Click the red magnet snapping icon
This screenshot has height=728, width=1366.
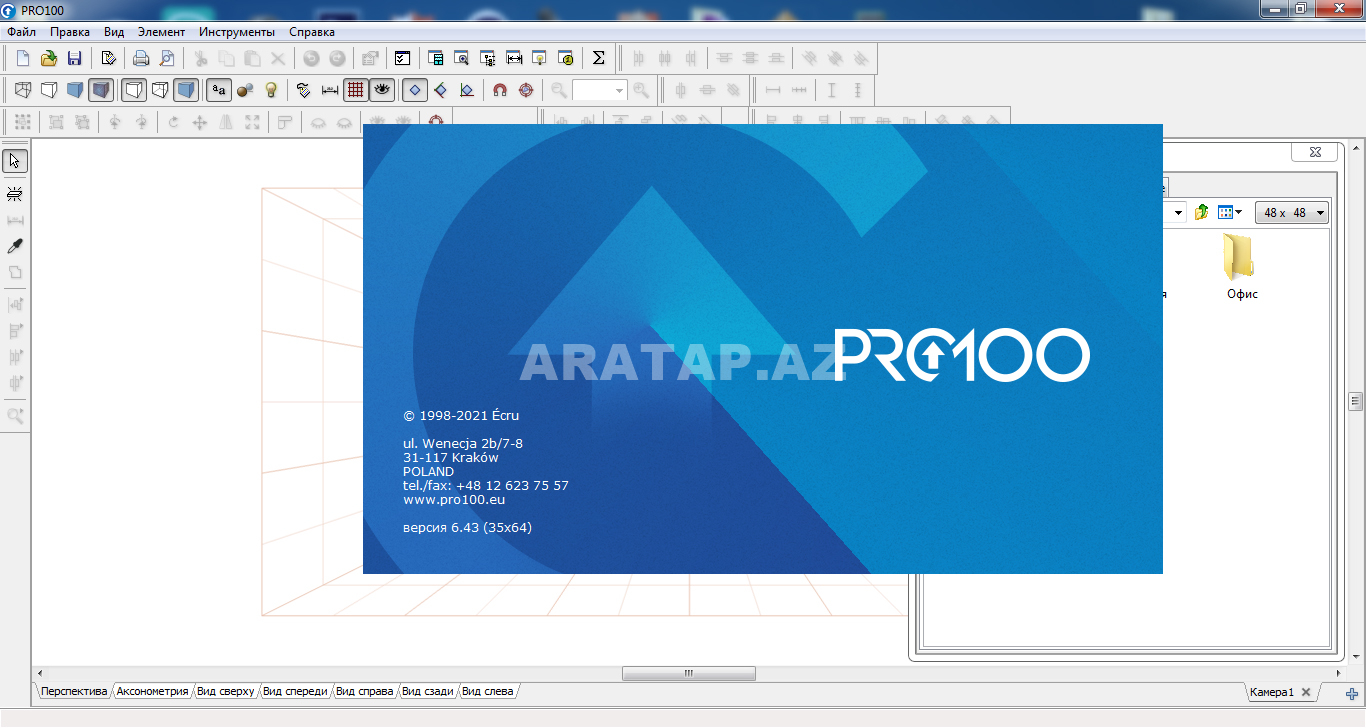tap(500, 90)
